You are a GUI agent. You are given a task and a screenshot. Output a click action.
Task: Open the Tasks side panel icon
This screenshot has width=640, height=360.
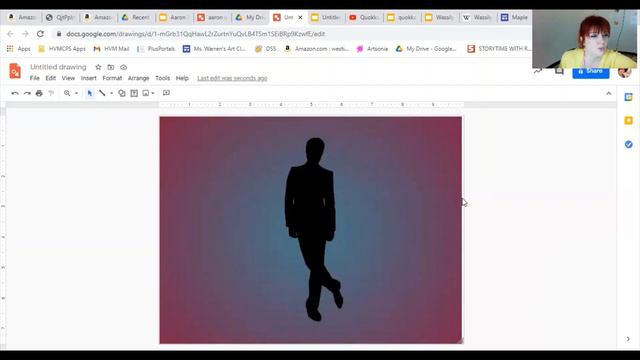629,144
